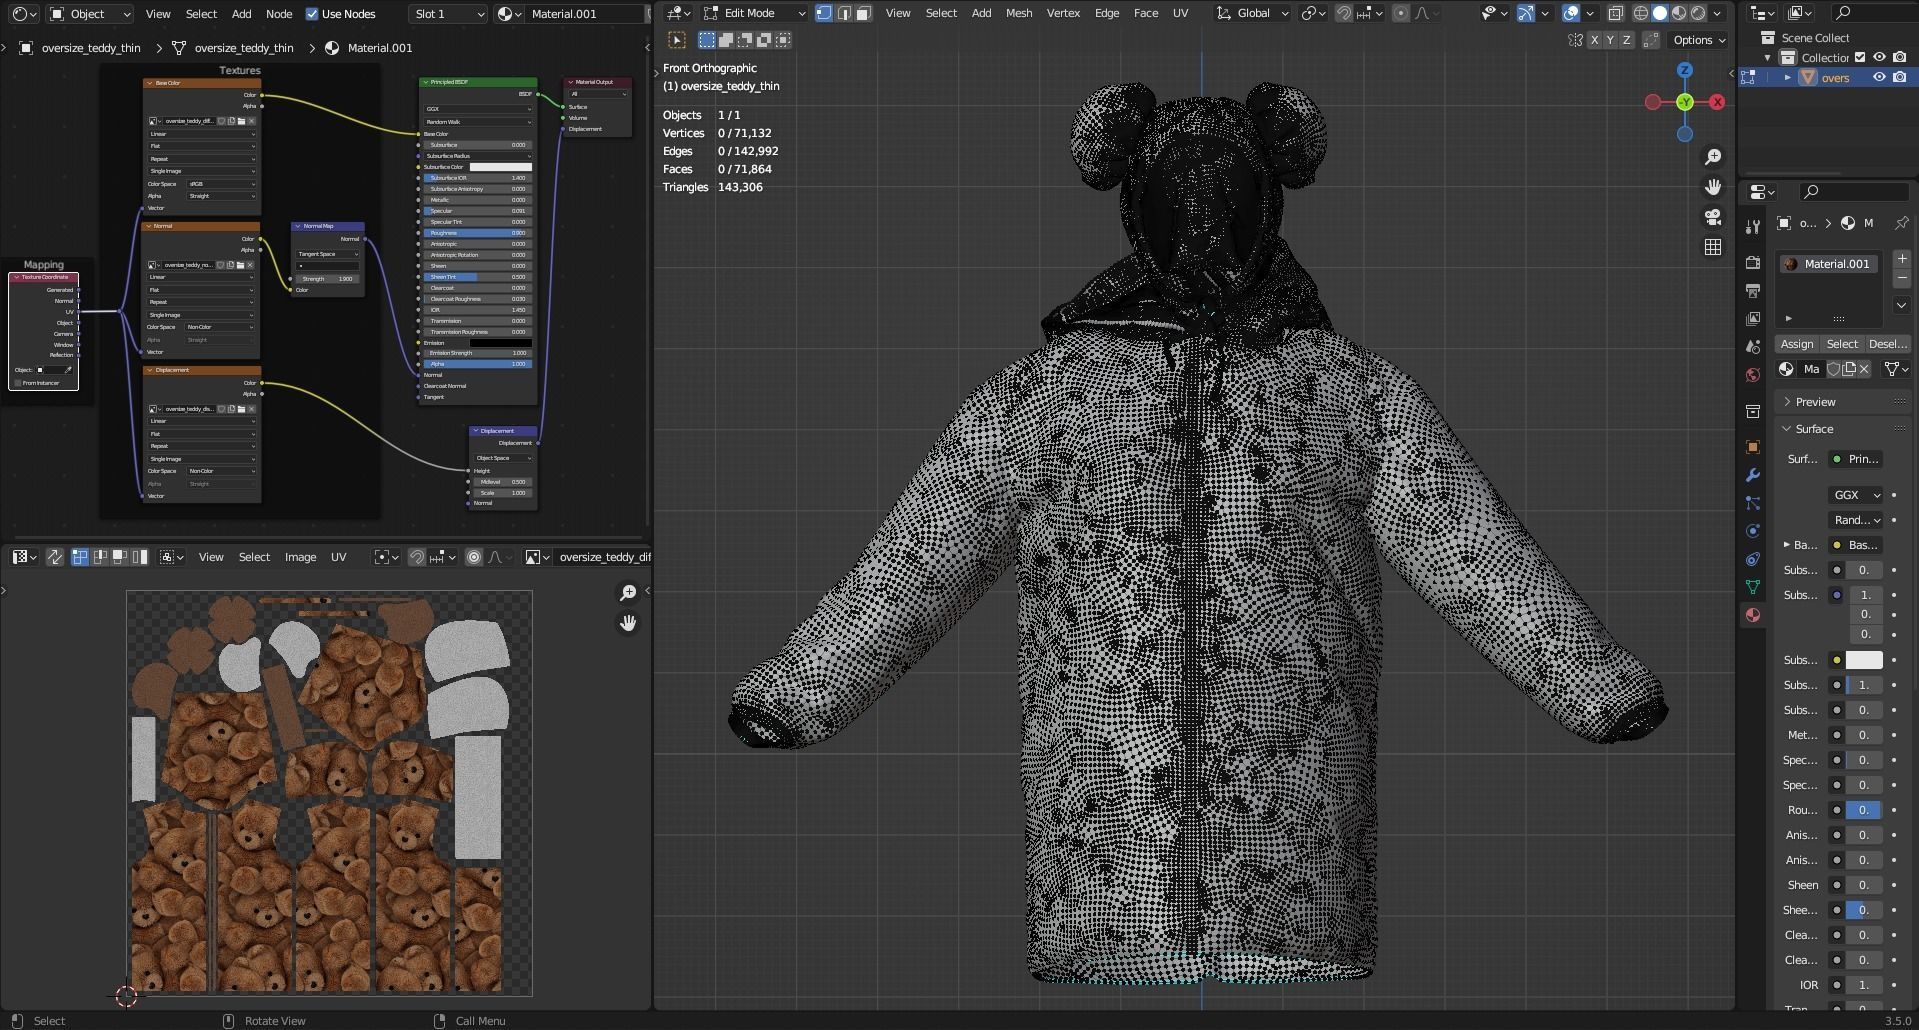Select rendered viewport shading
Image resolution: width=1919 pixels, height=1030 pixels.
click(x=1698, y=13)
